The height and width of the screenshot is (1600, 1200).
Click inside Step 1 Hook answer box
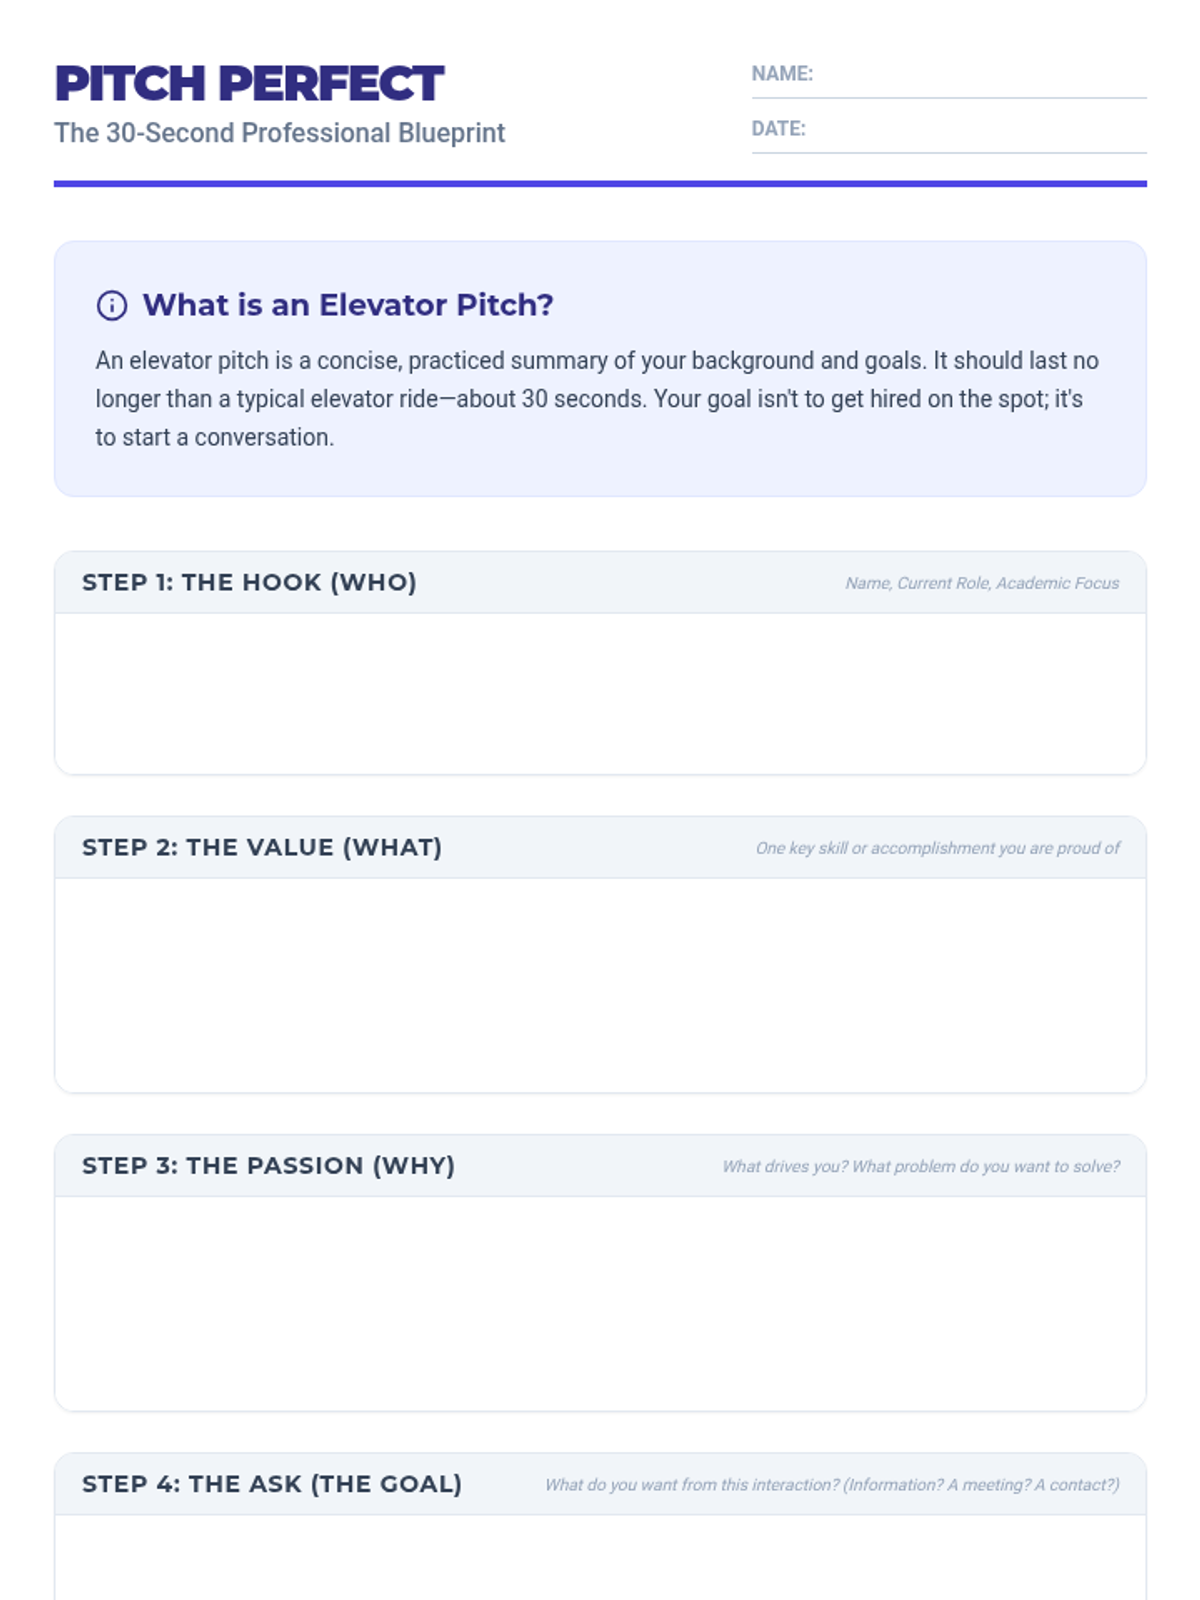pos(600,692)
